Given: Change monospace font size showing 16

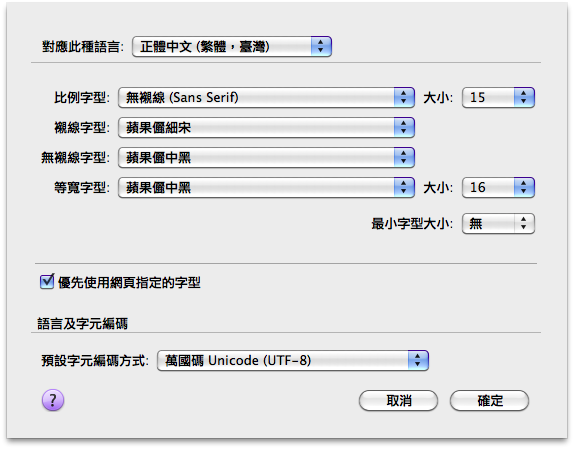Looking at the screenshot, I should [x=498, y=187].
